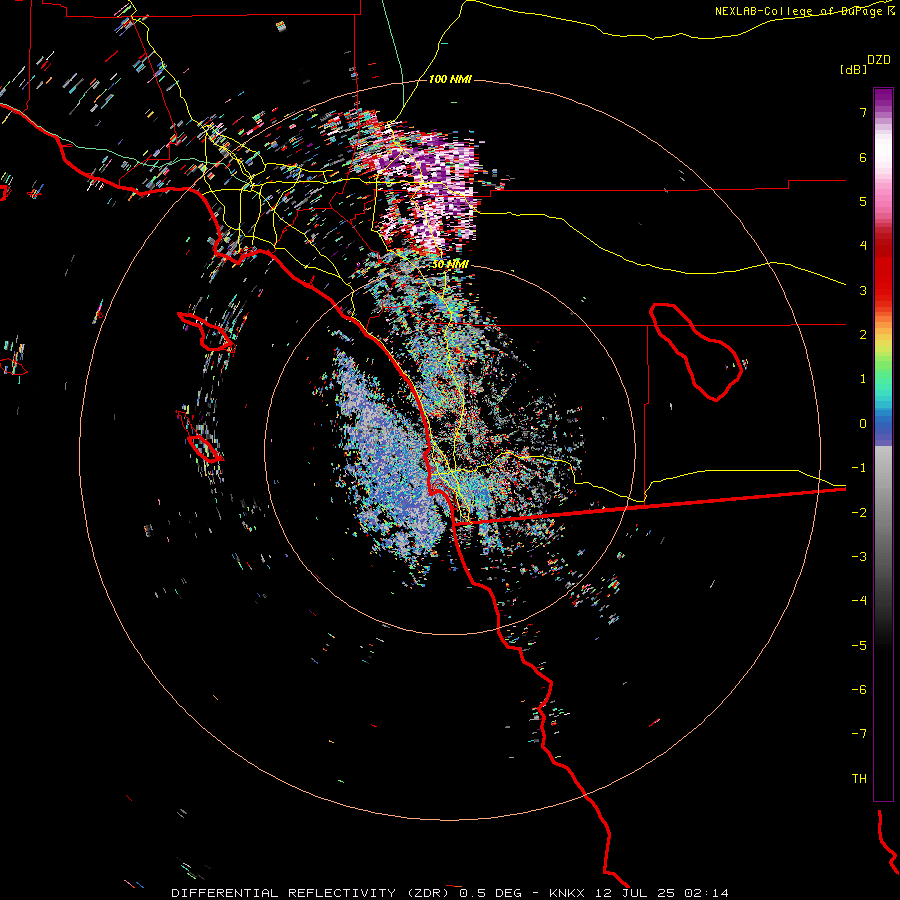Click the 50 NMI range ring label
900x900 pixels.
(450, 264)
